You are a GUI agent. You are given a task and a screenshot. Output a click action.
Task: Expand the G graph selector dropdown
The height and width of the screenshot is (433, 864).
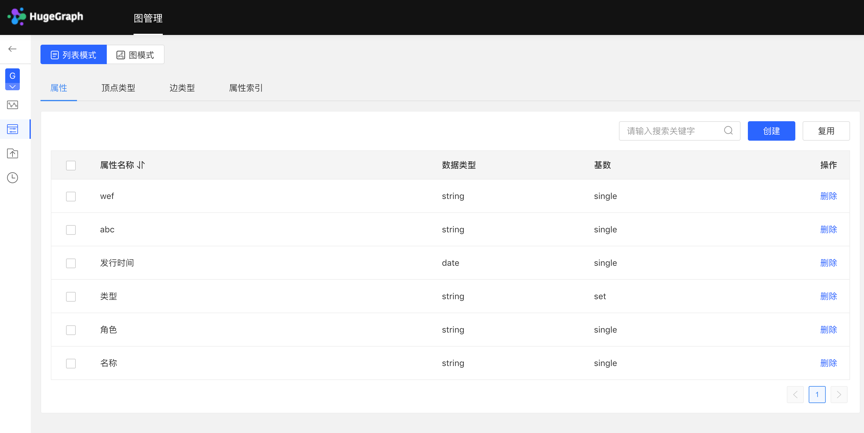[12, 80]
